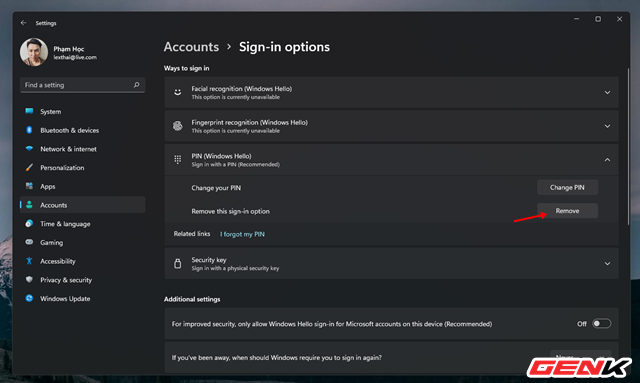Viewport: 640px width, 383px height.
Task: Click the PIN keypad icon
Action: point(178,159)
